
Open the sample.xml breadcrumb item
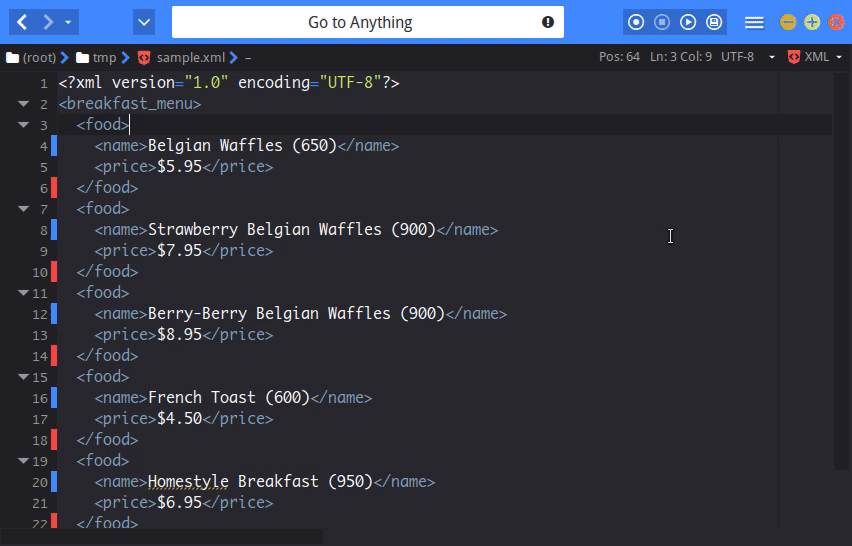coord(191,58)
